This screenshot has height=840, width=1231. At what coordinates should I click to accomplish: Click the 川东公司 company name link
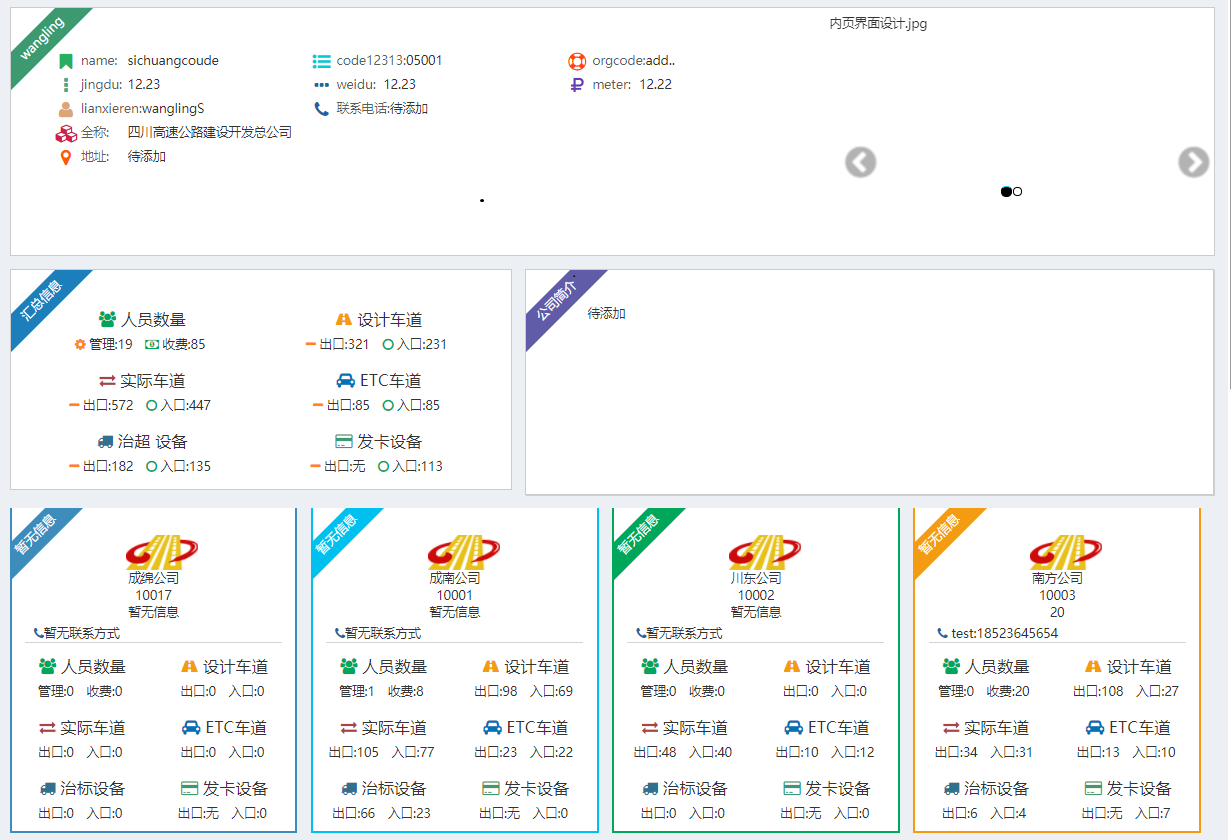[x=755, y=578]
